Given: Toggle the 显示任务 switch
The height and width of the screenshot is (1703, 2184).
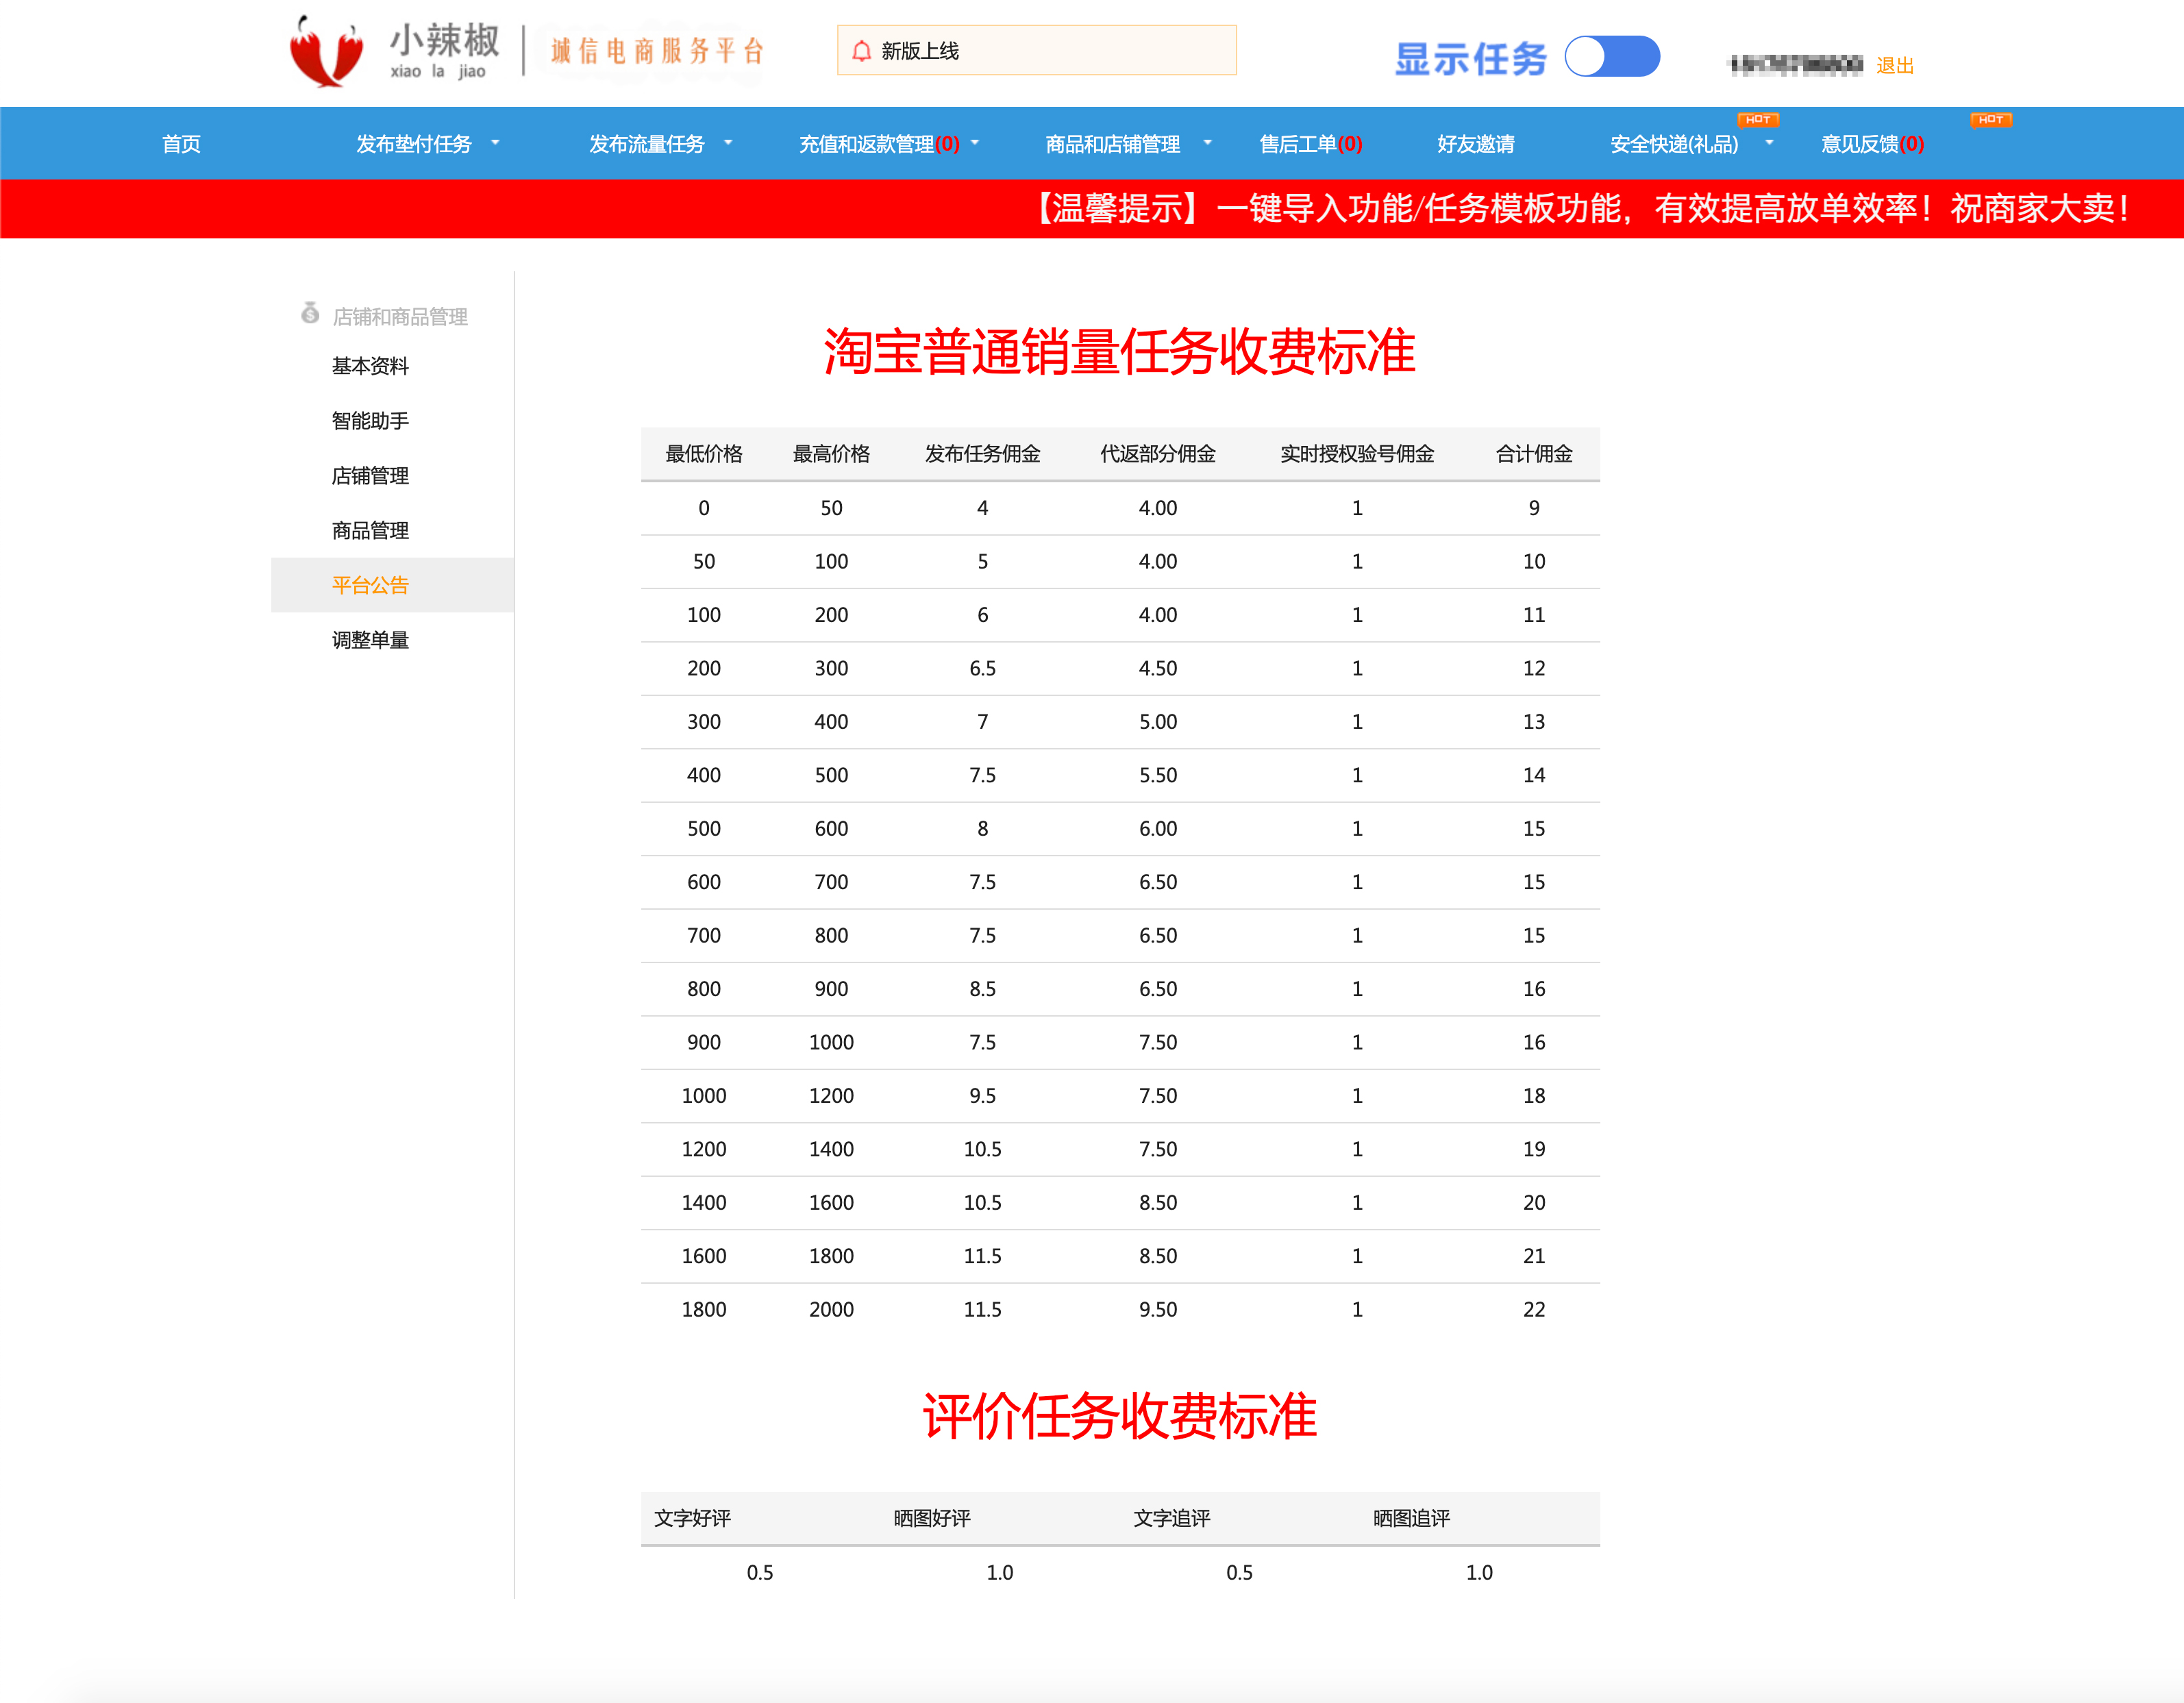Looking at the screenshot, I should point(1612,57).
